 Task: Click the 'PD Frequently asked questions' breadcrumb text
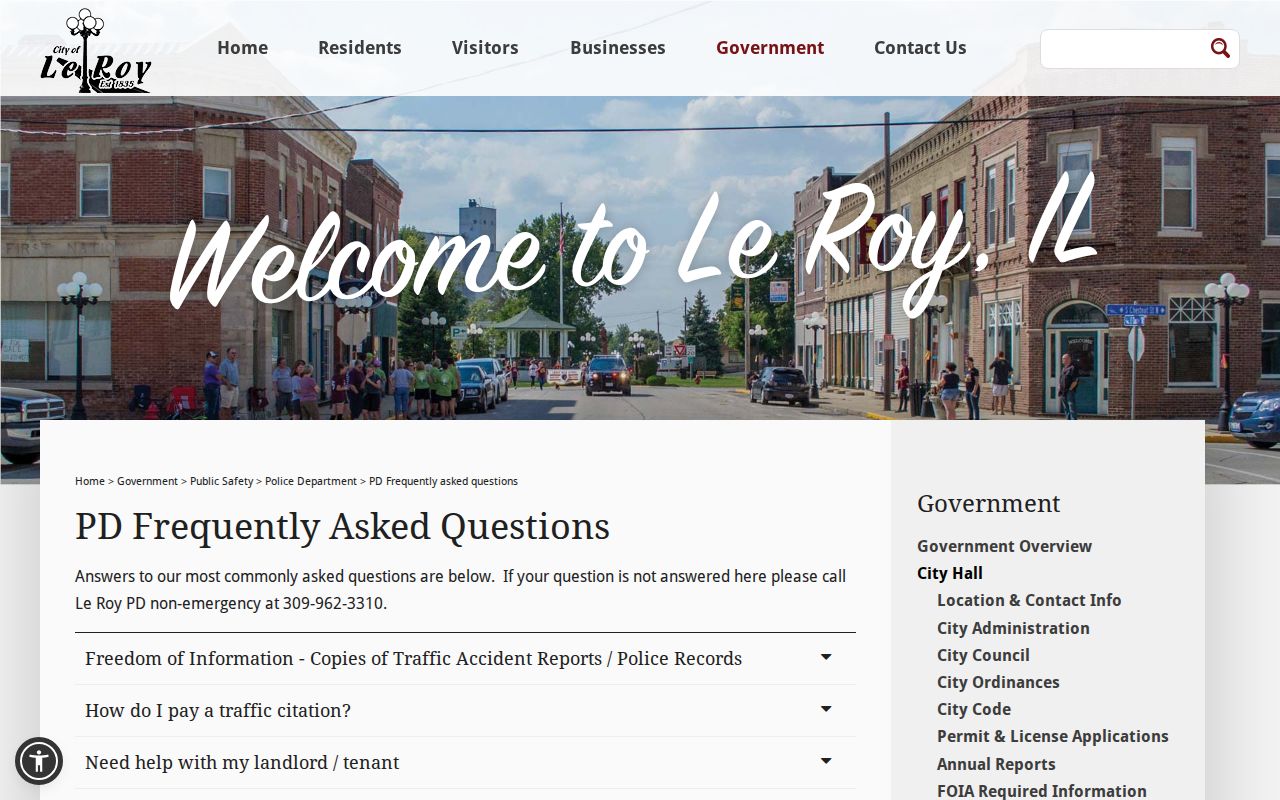click(443, 481)
